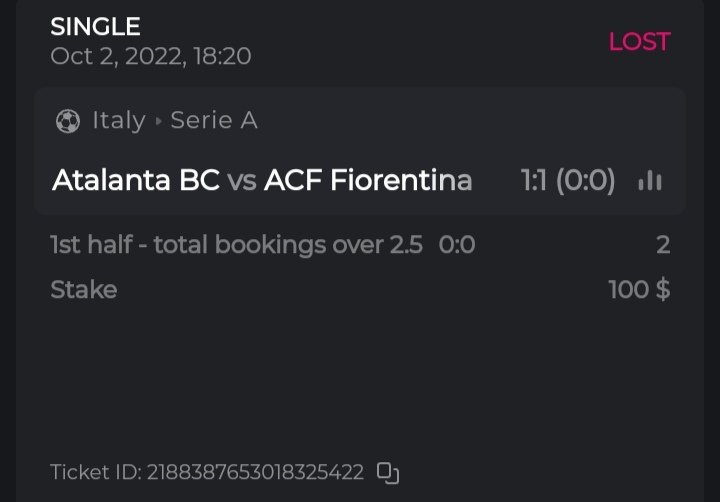This screenshot has width=720, height=502.
Task: Click the 100 $ stake amount
Action: coord(639,290)
